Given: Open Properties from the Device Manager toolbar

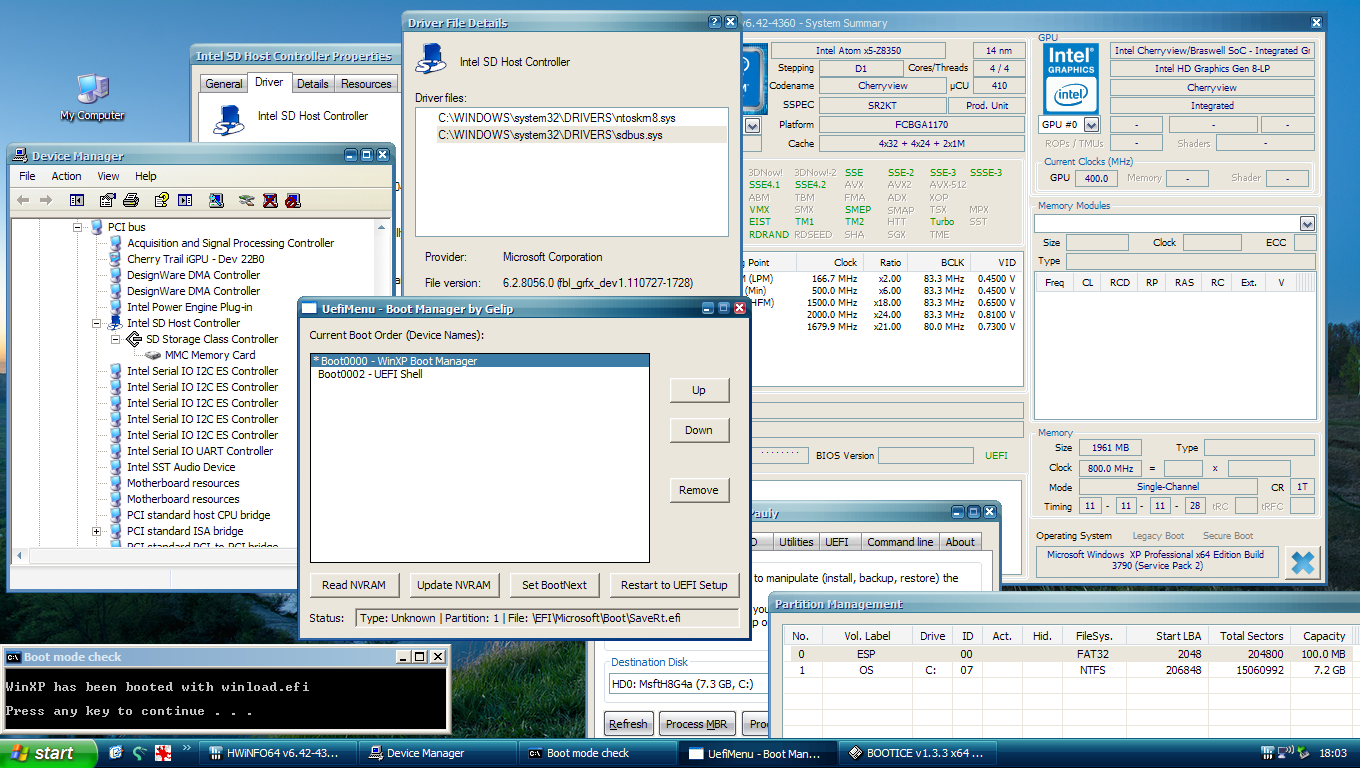Looking at the screenshot, I should pos(107,200).
